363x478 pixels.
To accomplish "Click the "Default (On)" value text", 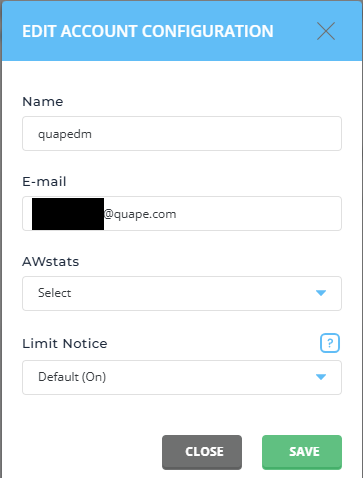I will pos(72,377).
